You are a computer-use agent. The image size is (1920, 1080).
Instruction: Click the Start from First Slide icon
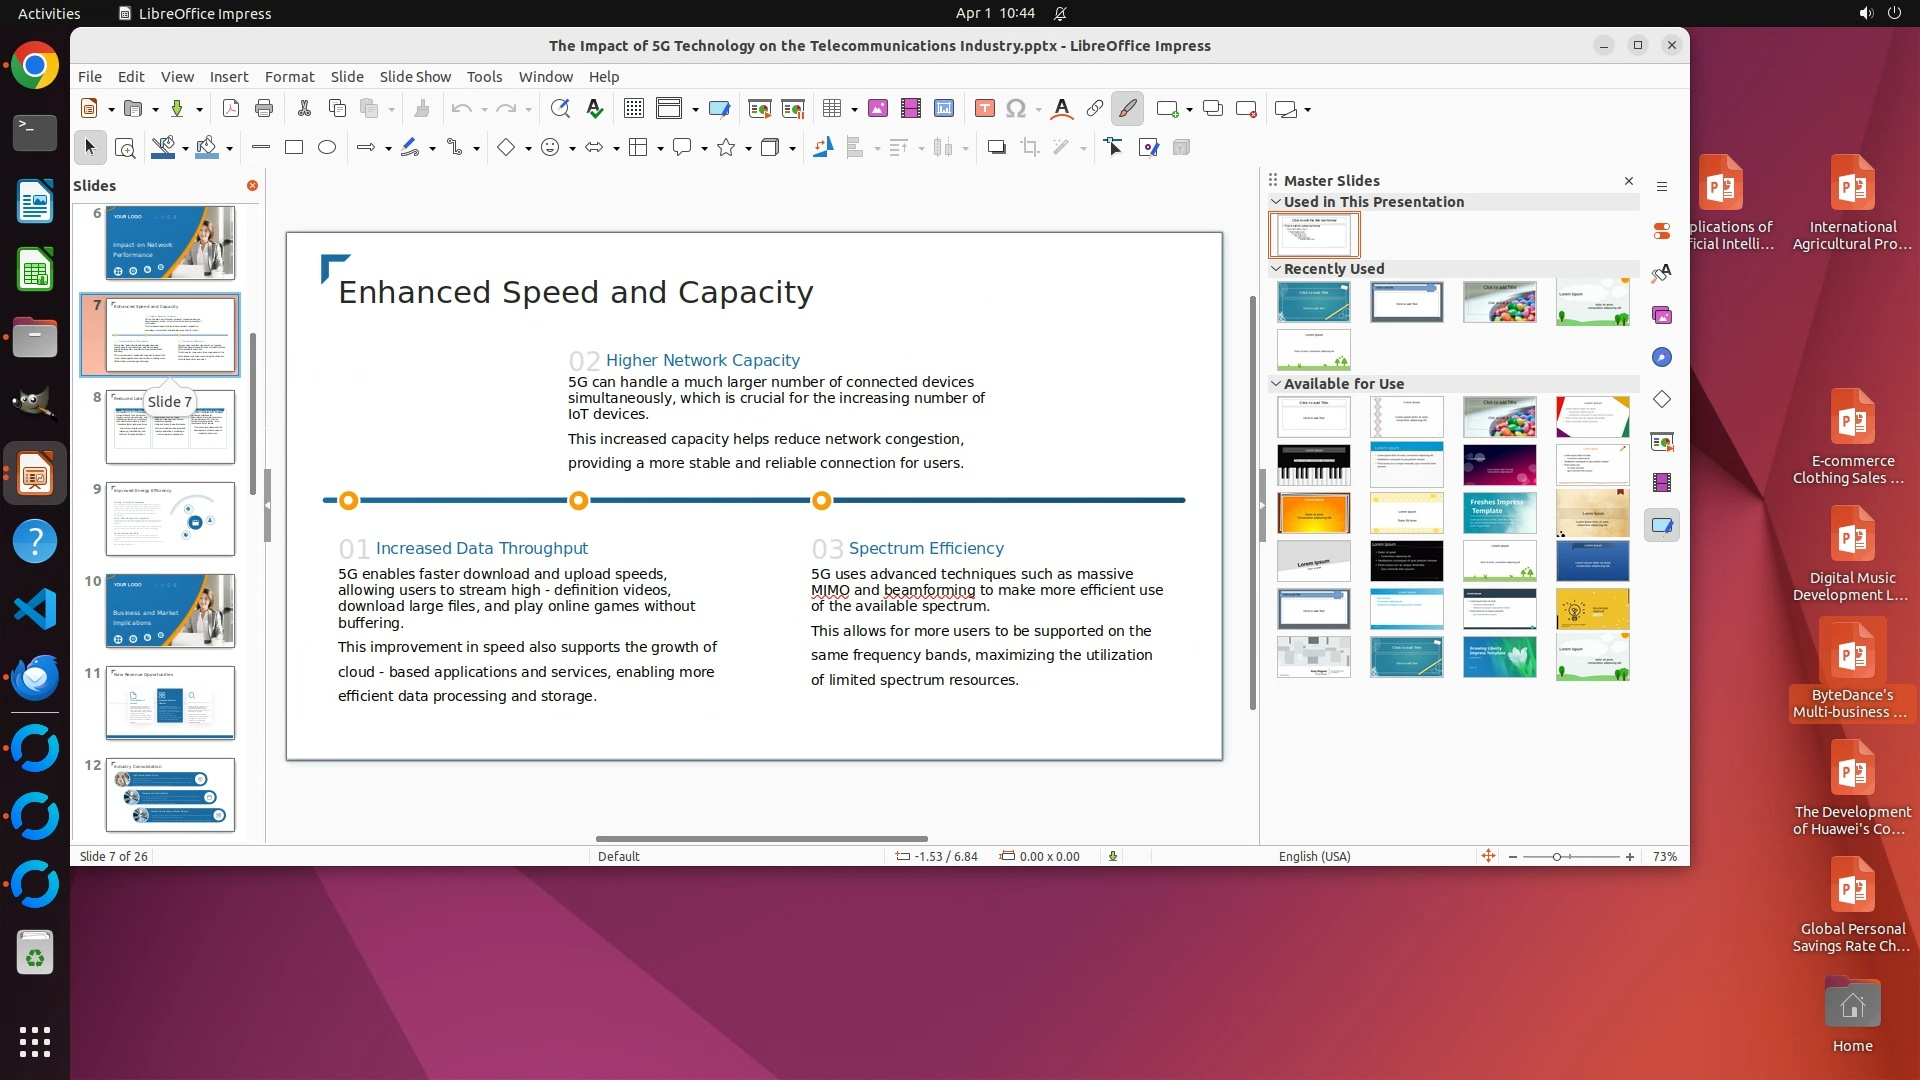pos(760,109)
